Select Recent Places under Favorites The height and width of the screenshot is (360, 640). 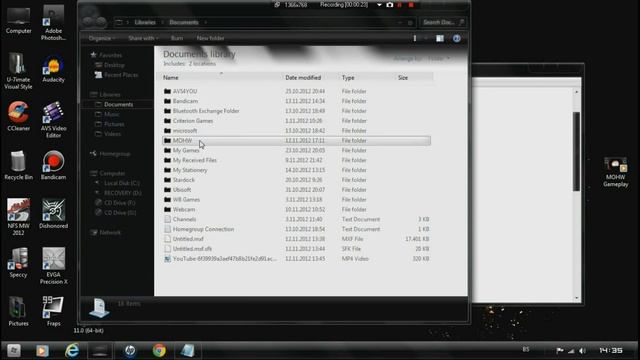[121, 75]
